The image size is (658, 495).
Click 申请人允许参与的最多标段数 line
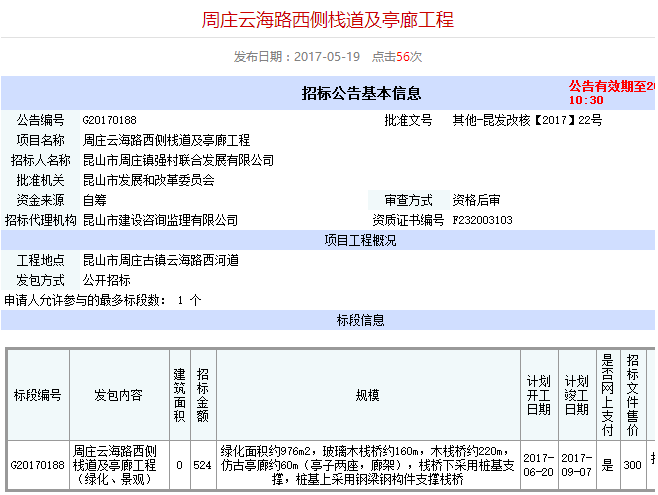(103, 300)
